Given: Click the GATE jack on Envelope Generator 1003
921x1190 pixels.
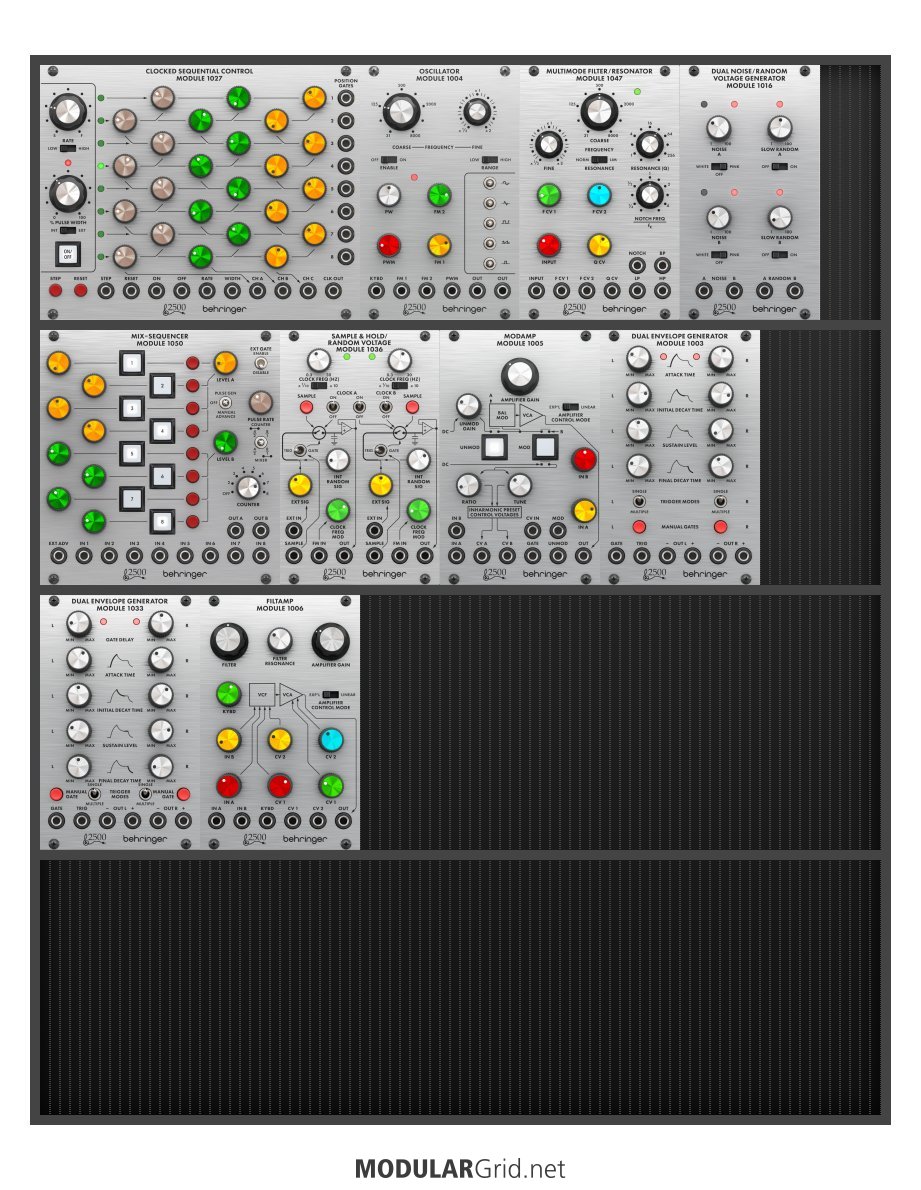Looking at the screenshot, I should [617, 556].
